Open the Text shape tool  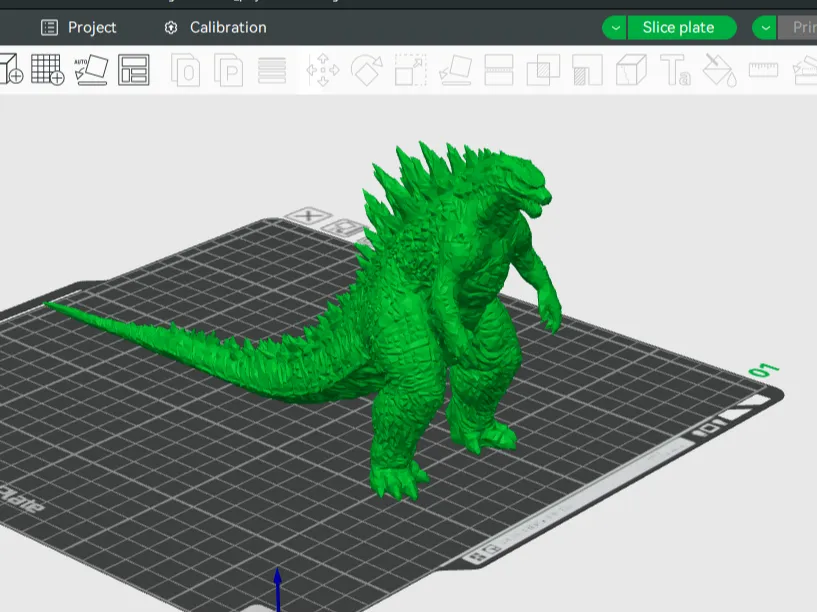click(675, 71)
